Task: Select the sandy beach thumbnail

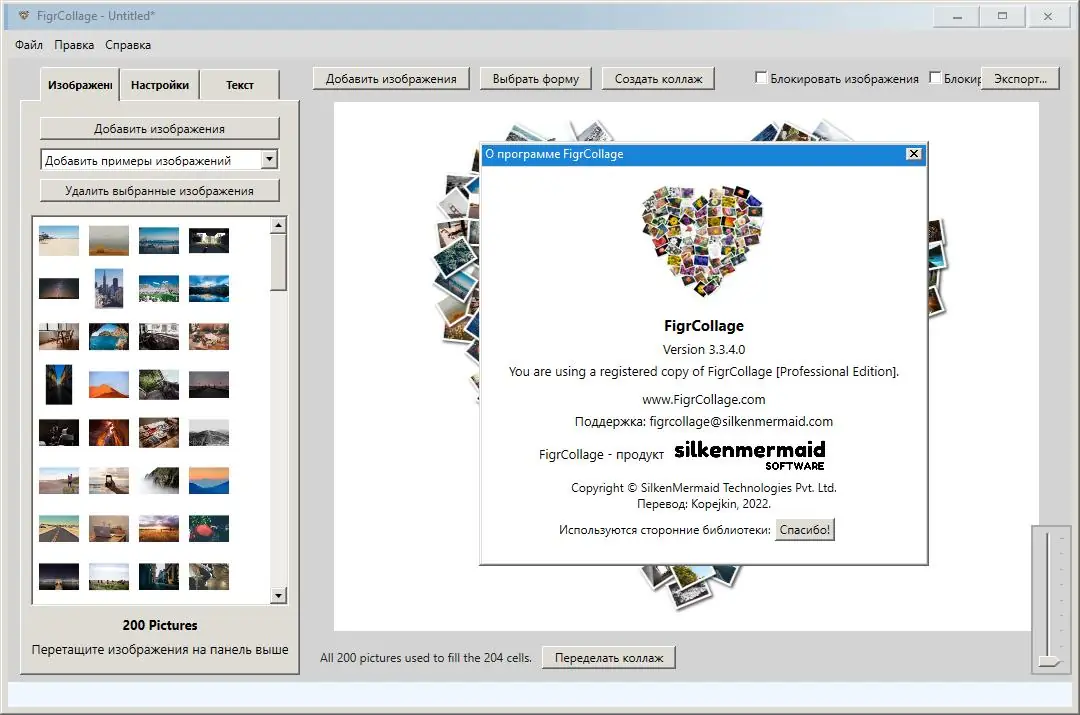Action: (x=59, y=240)
